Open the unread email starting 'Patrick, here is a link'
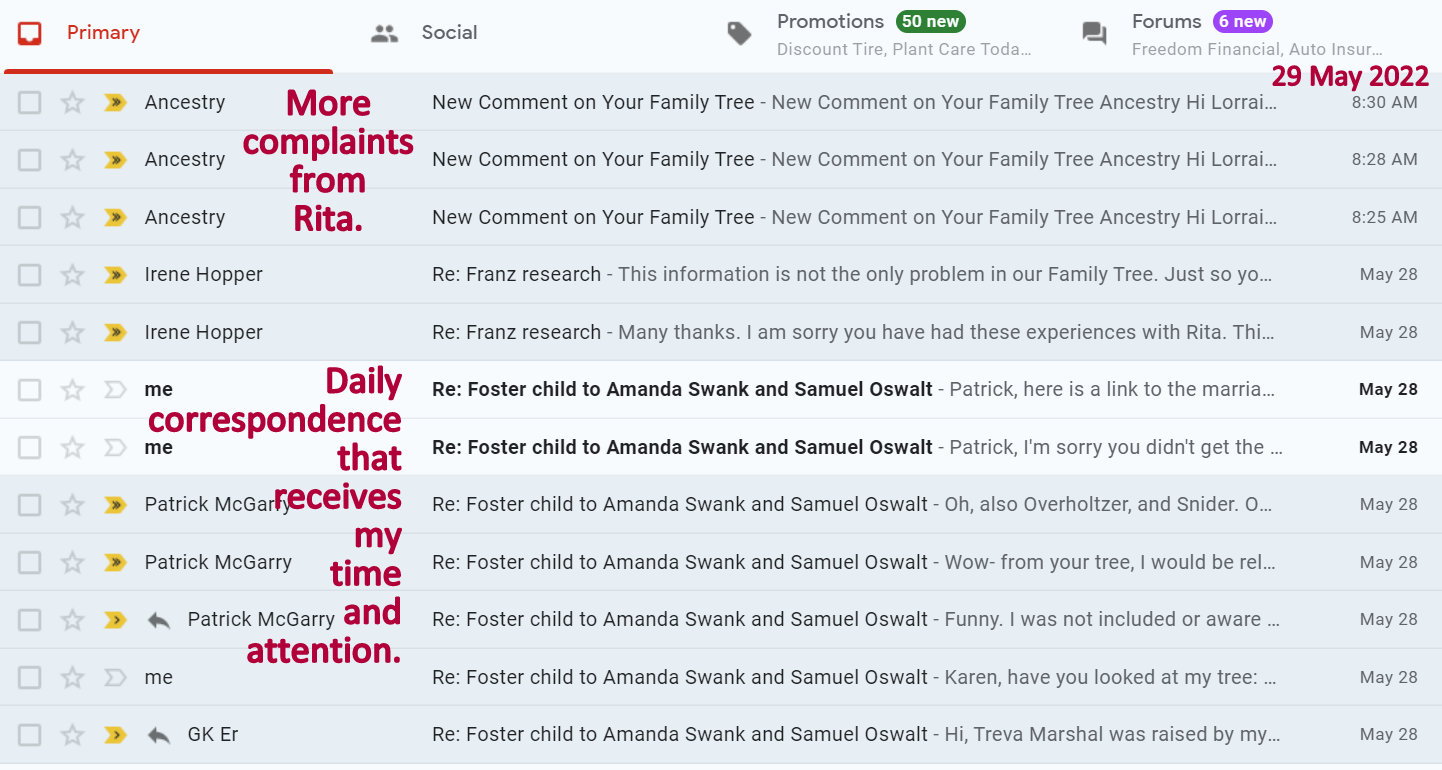The width and height of the screenshot is (1442, 770). 850,390
